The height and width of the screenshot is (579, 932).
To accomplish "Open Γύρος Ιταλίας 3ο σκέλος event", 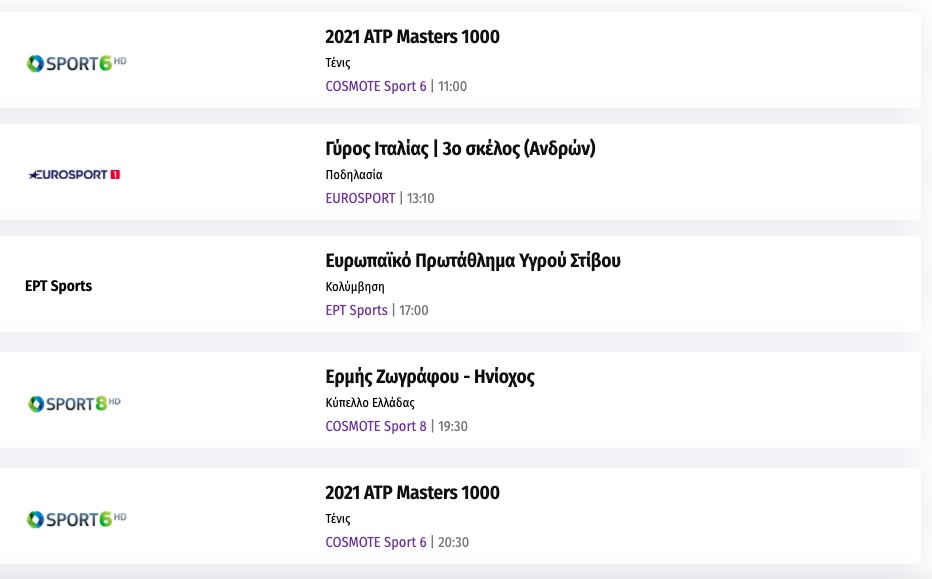I will click(460, 149).
